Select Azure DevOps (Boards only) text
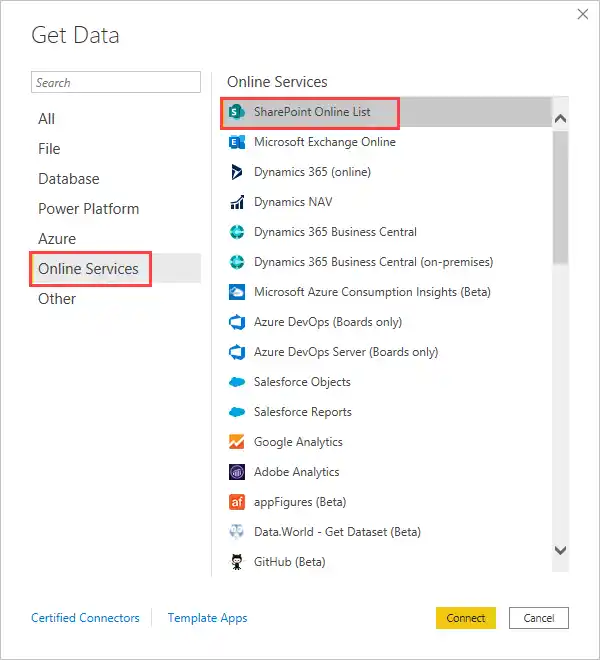 click(x=328, y=322)
